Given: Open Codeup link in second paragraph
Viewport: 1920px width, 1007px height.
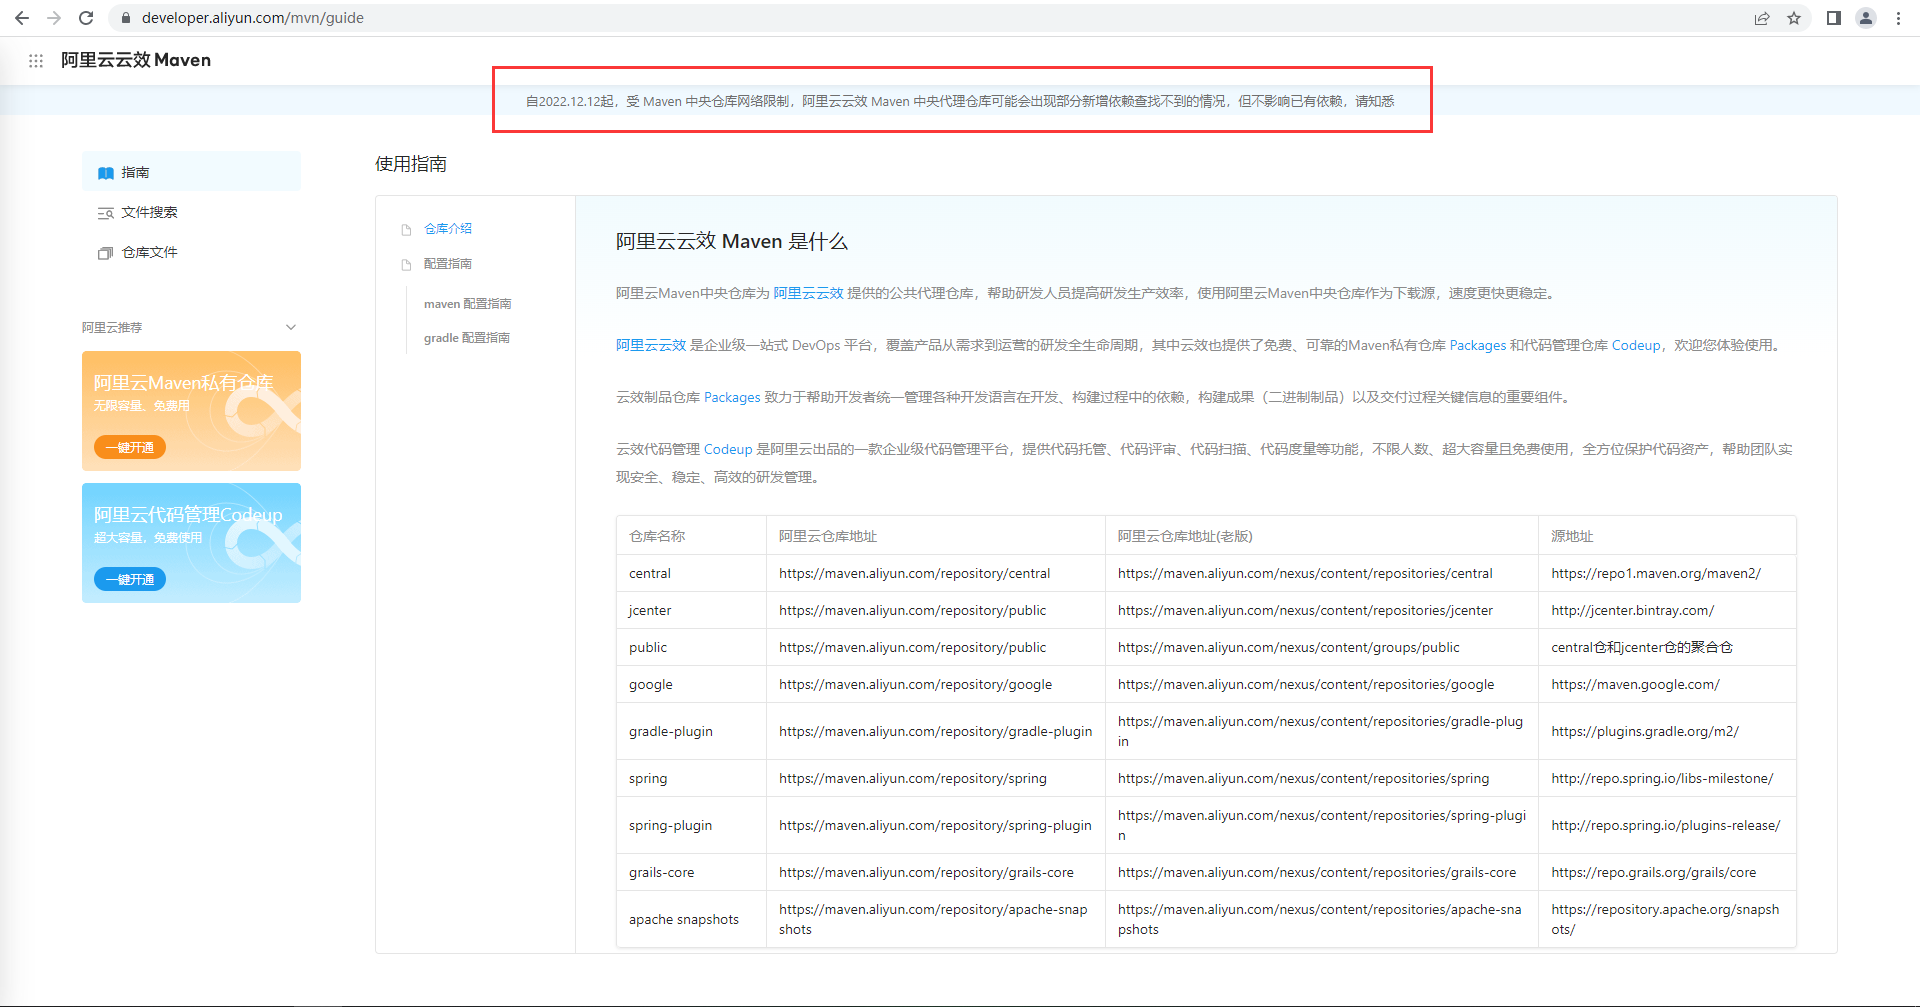Looking at the screenshot, I should (x=1636, y=345).
